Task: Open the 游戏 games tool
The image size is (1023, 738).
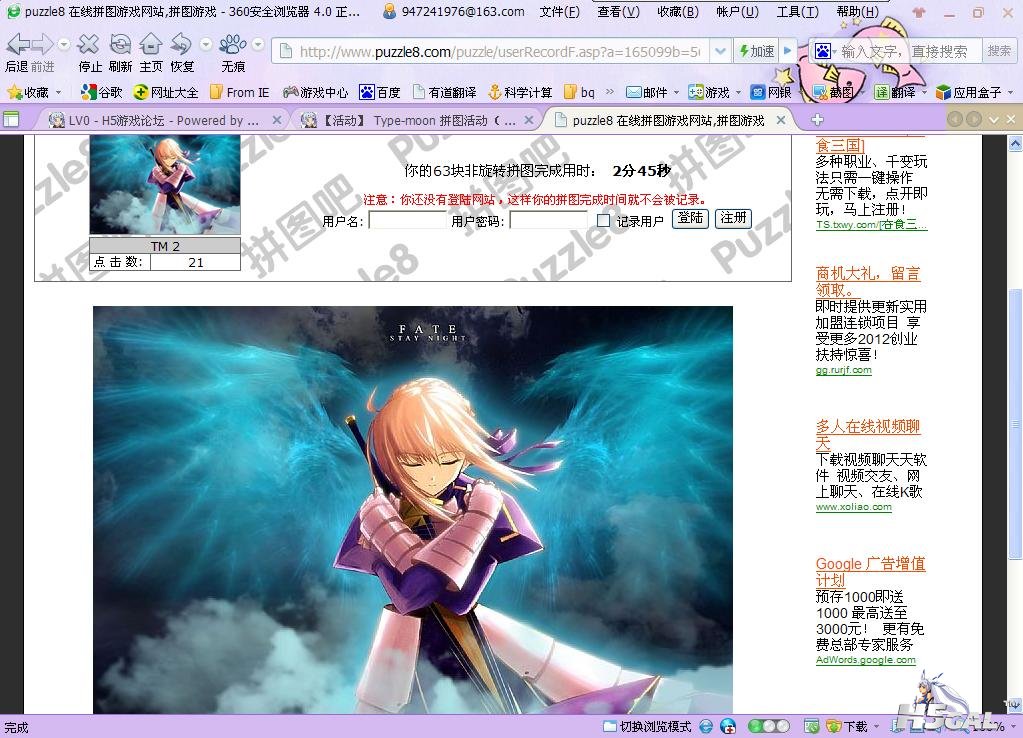Action: tap(709, 93)
